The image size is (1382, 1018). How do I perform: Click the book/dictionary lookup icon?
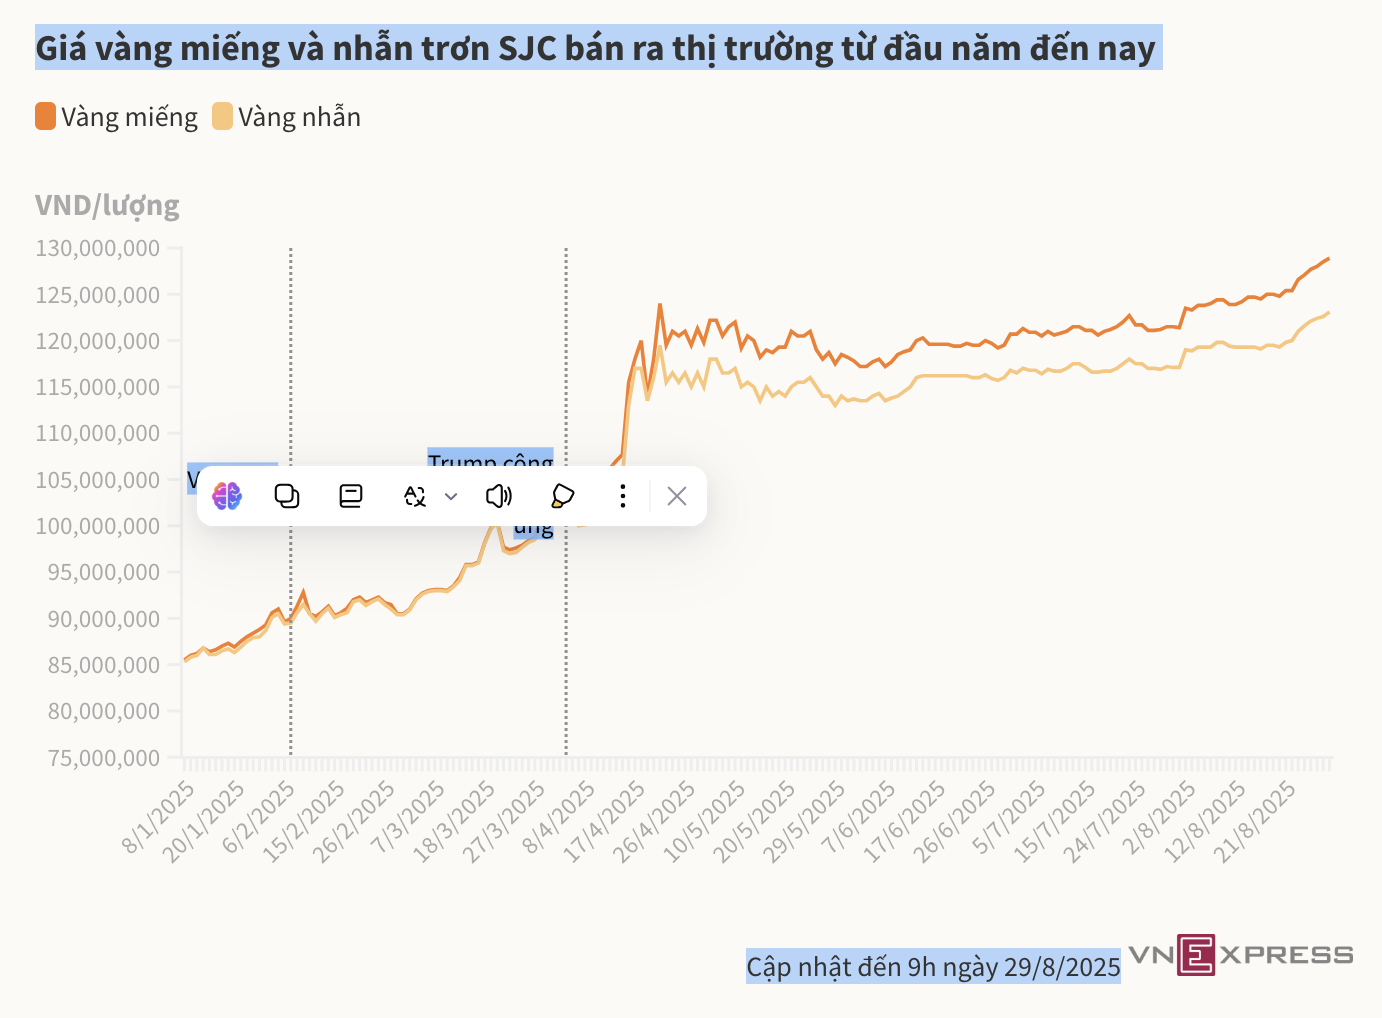click(x=351, y=496)
